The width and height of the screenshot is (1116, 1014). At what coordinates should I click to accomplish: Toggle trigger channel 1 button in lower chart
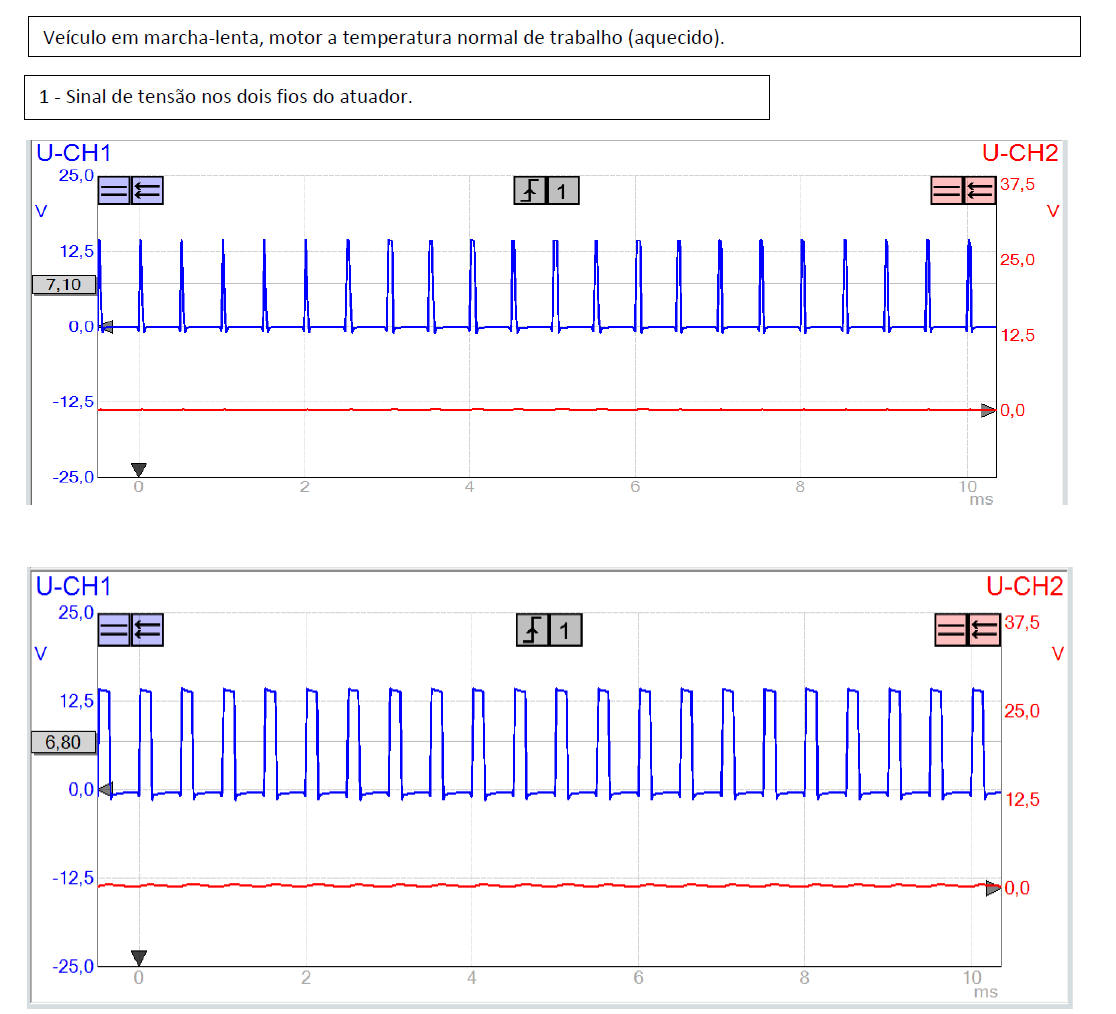[x=565, y=630]
